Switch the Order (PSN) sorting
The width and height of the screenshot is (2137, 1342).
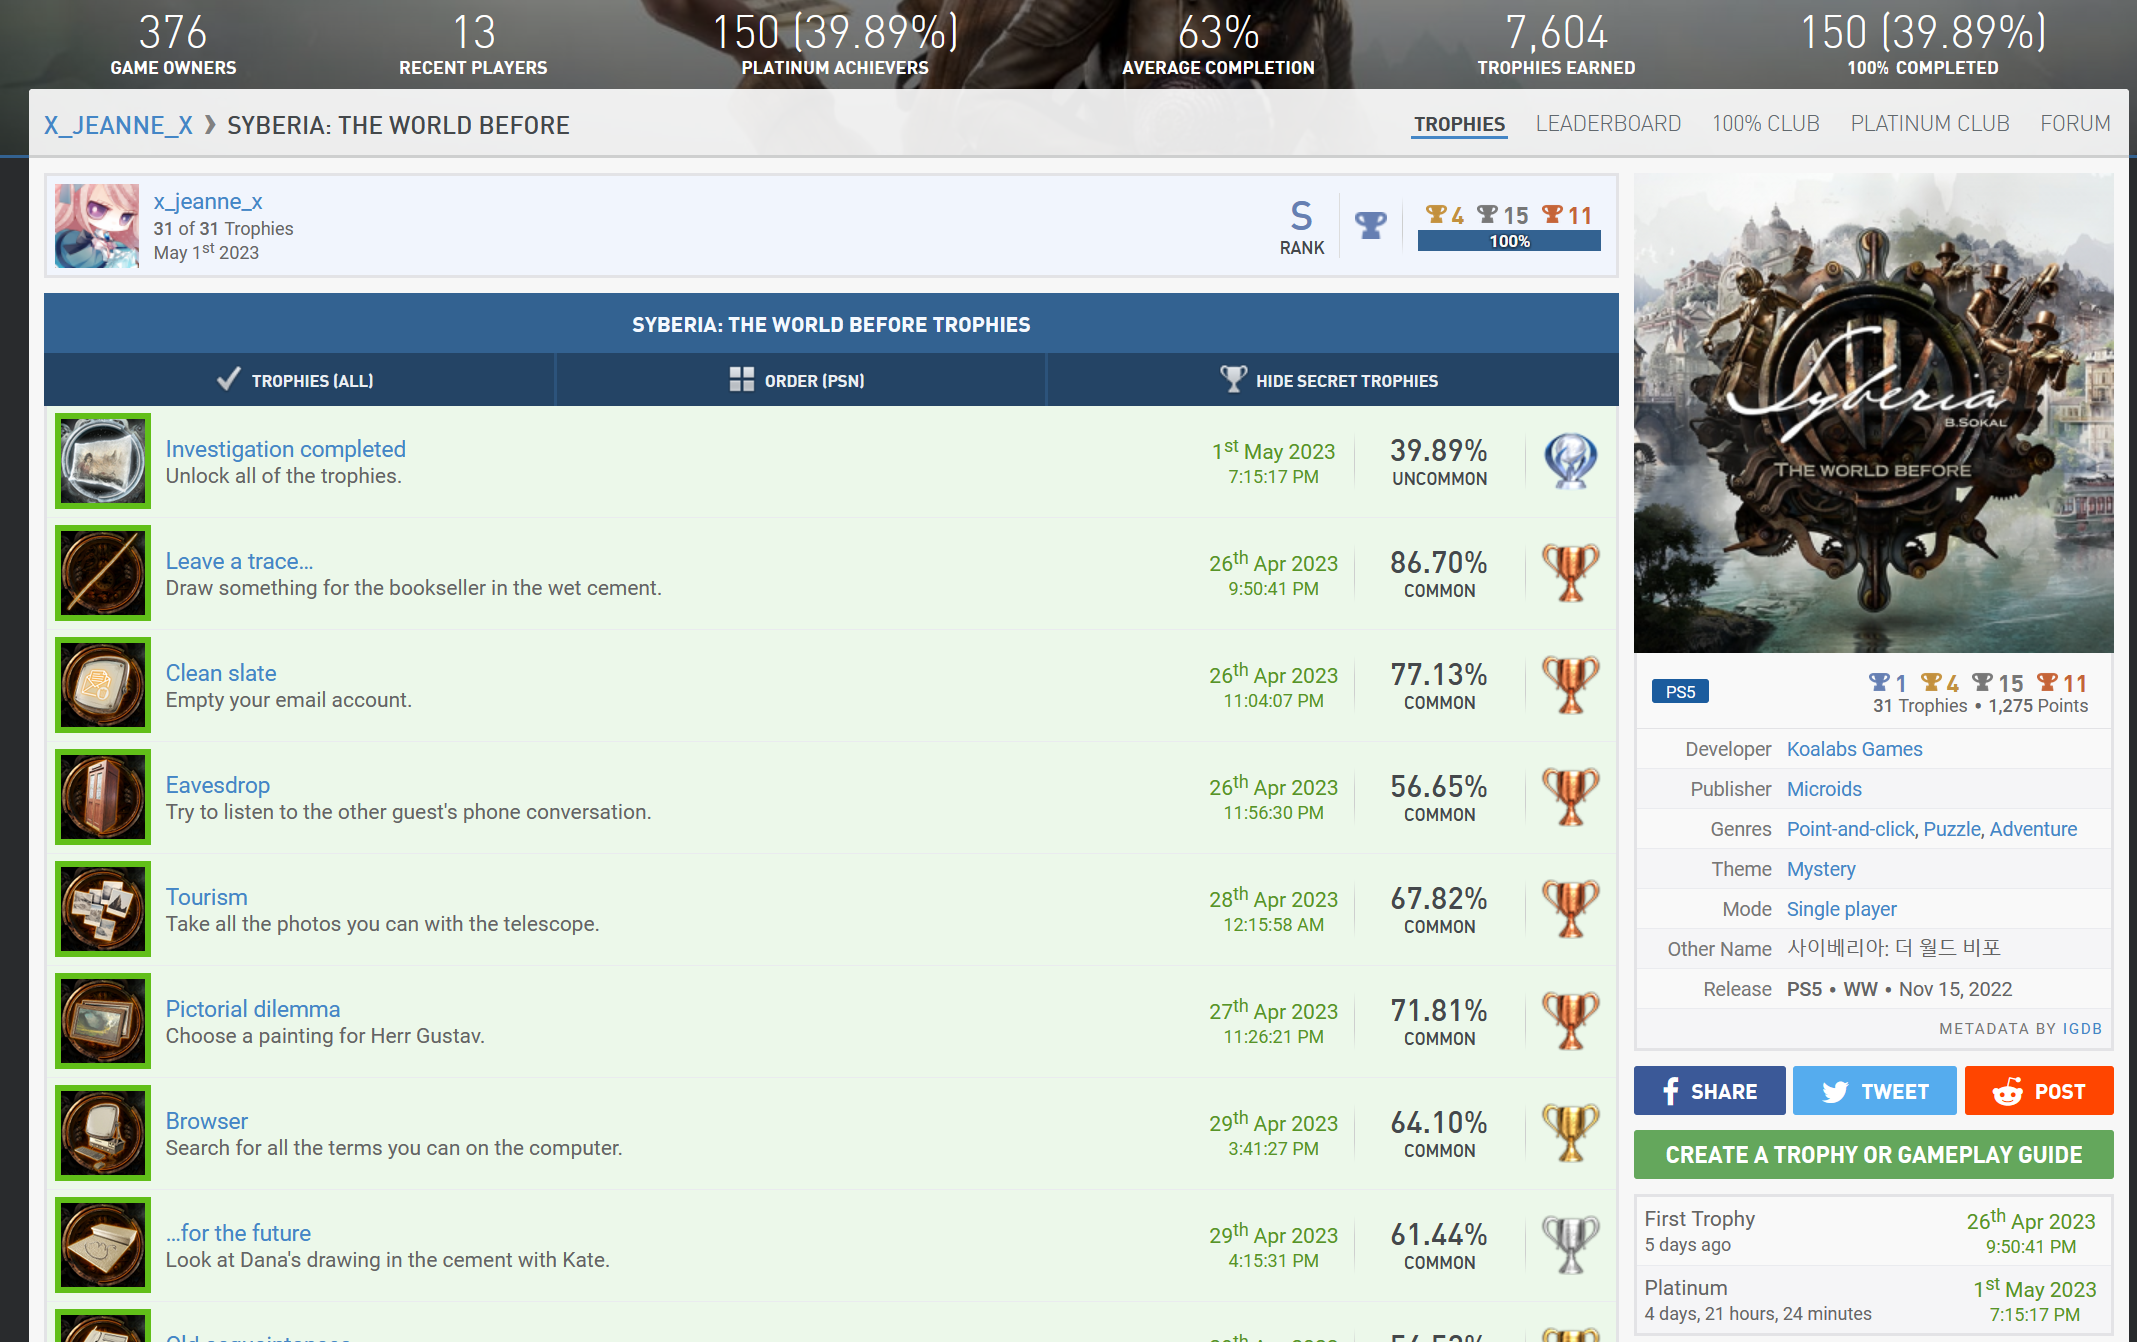pyautogui.click(x=799, y=380)
